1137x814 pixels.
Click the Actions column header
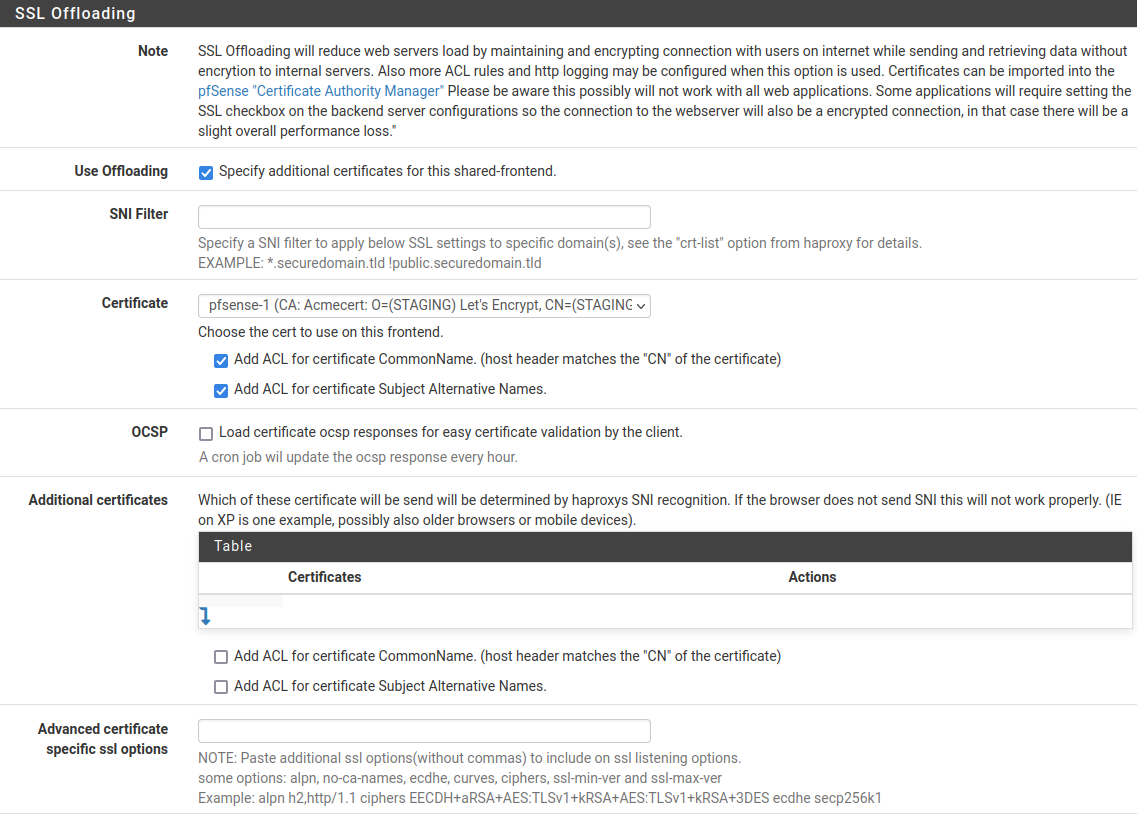click(x=811, y=577)
